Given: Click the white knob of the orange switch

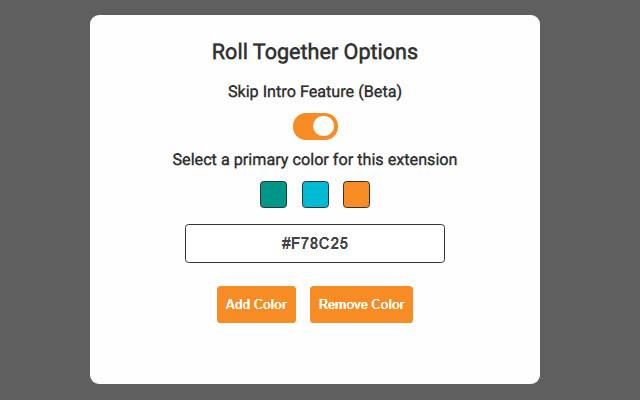Looking at the screenshot, I should coord(324,127).
